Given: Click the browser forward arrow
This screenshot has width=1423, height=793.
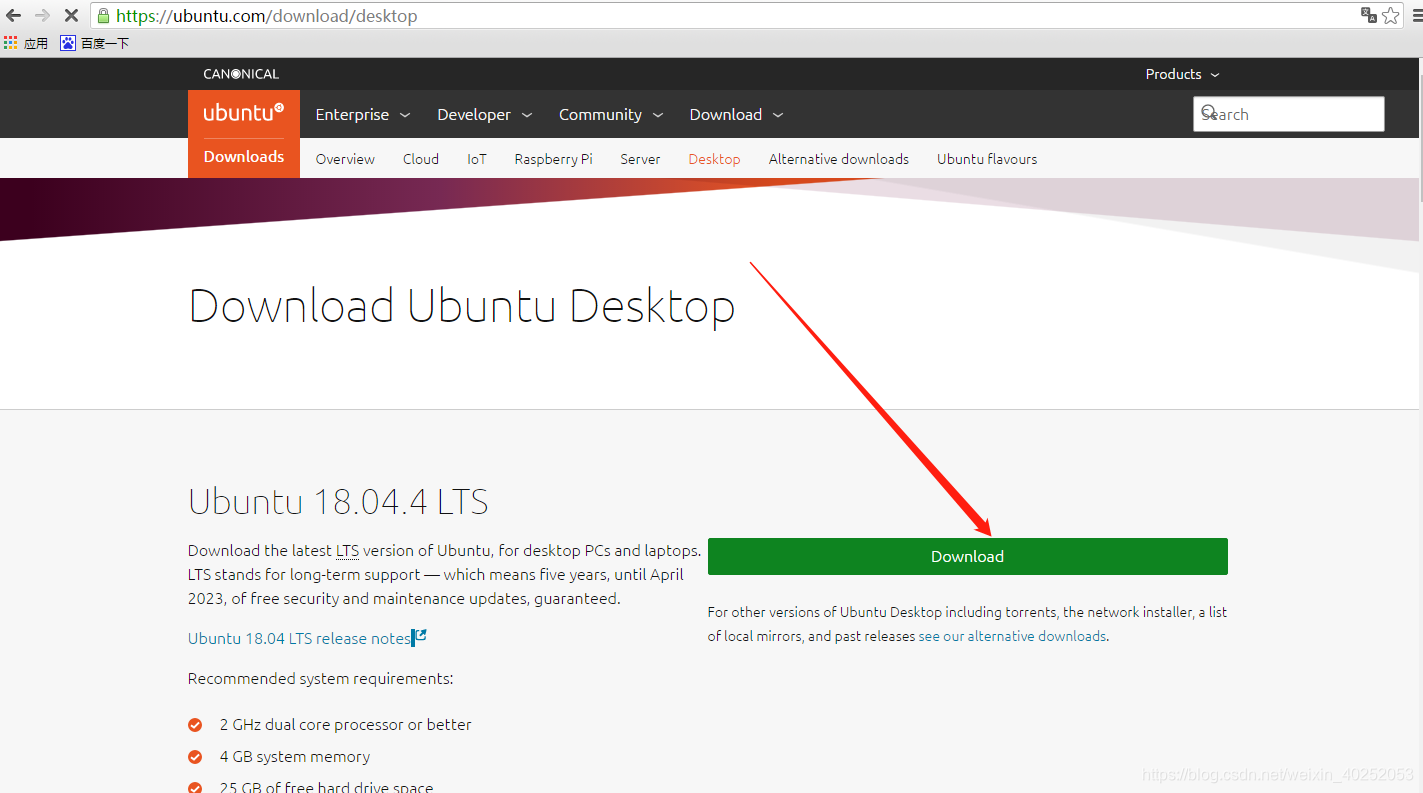Looking at the screenshot, I should [x=42, y=16].
